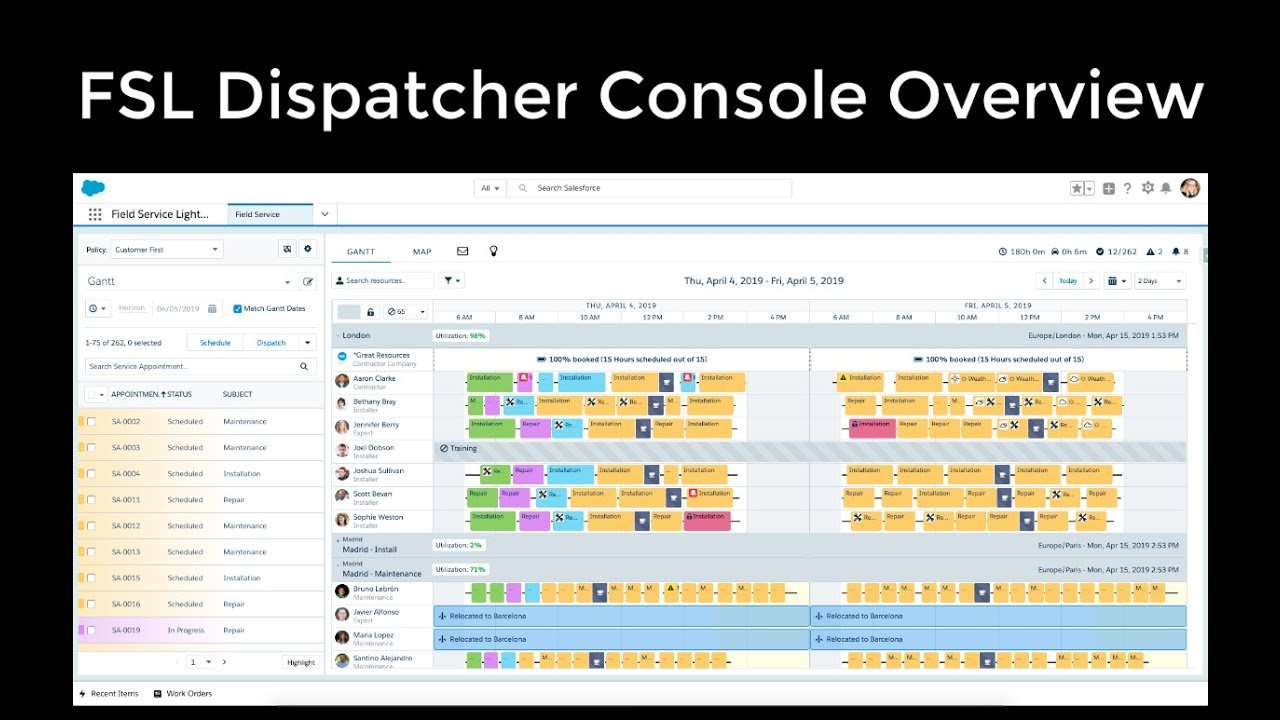Click the edit icon beside Gantt list filter
The image size is (1280, 720).
coord(308,282)
